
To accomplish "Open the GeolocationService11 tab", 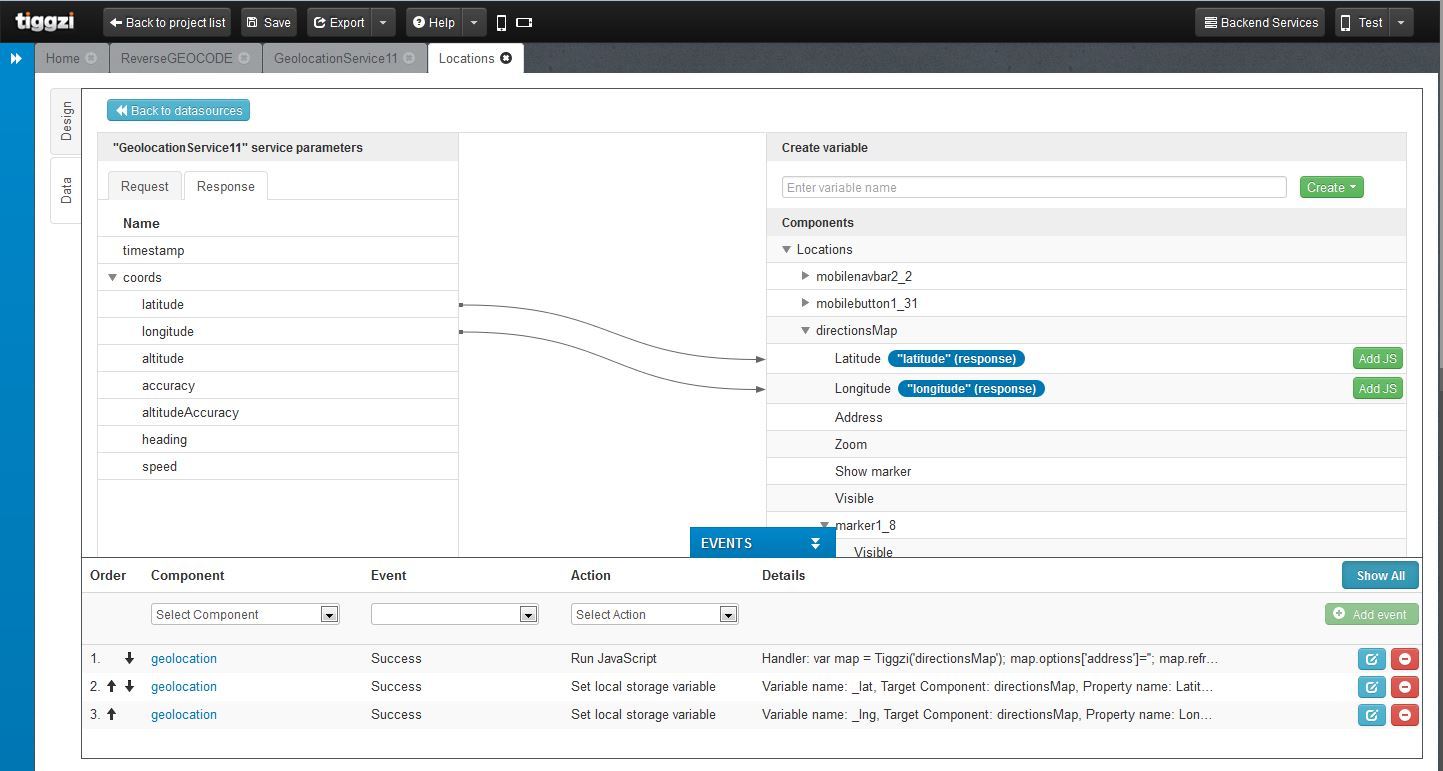I will tap(335, 58).
